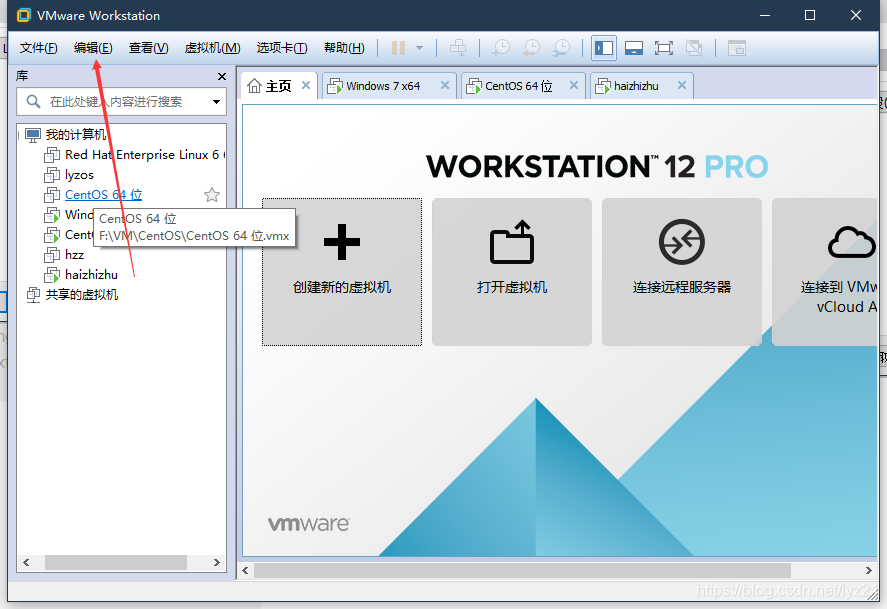Expand the power options dropdown arrow
Screen dimensions: 887x609
(419, 48)
